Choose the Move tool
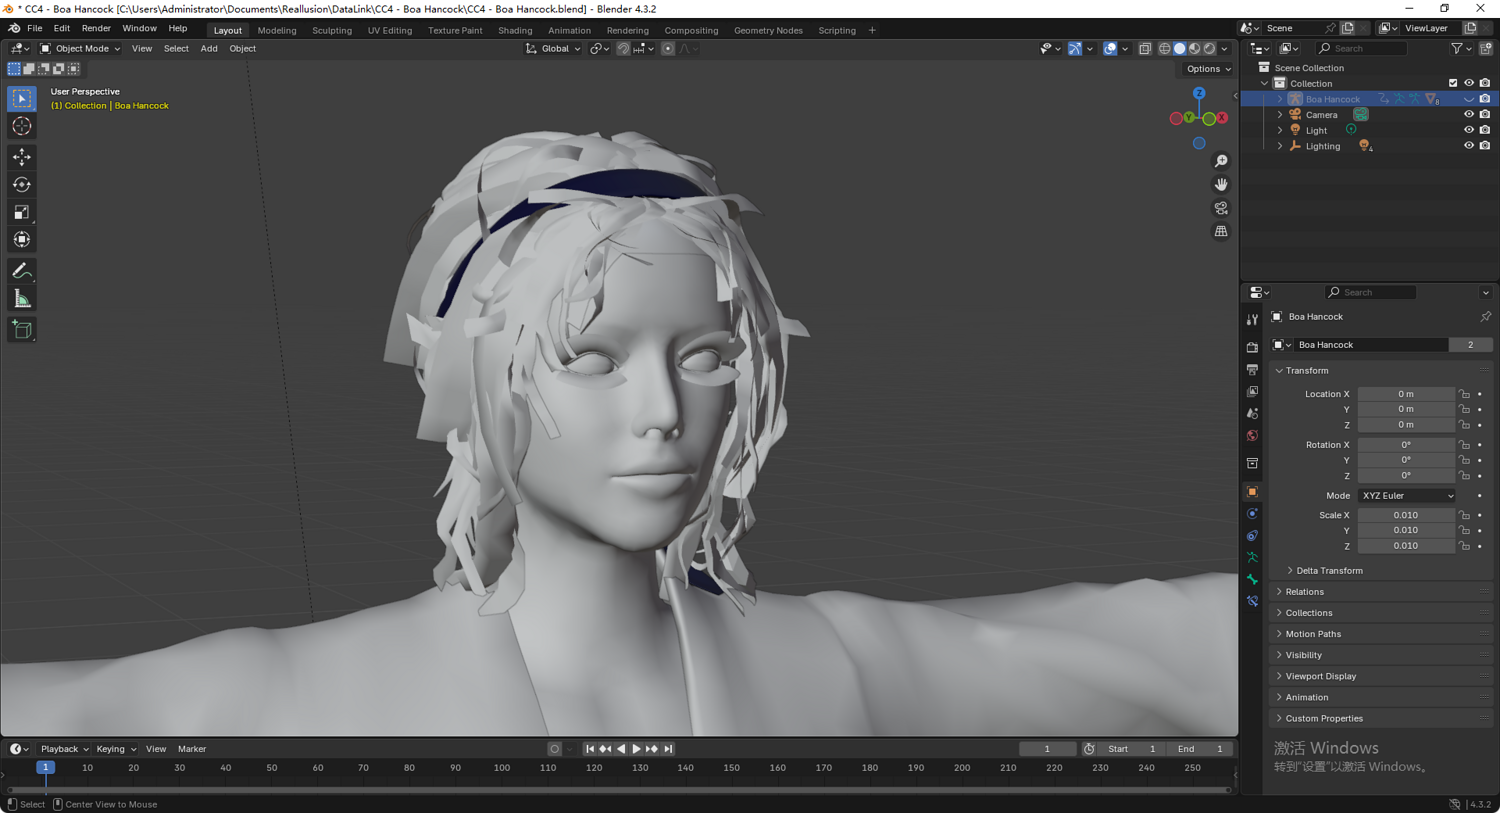 coord(22,157)
